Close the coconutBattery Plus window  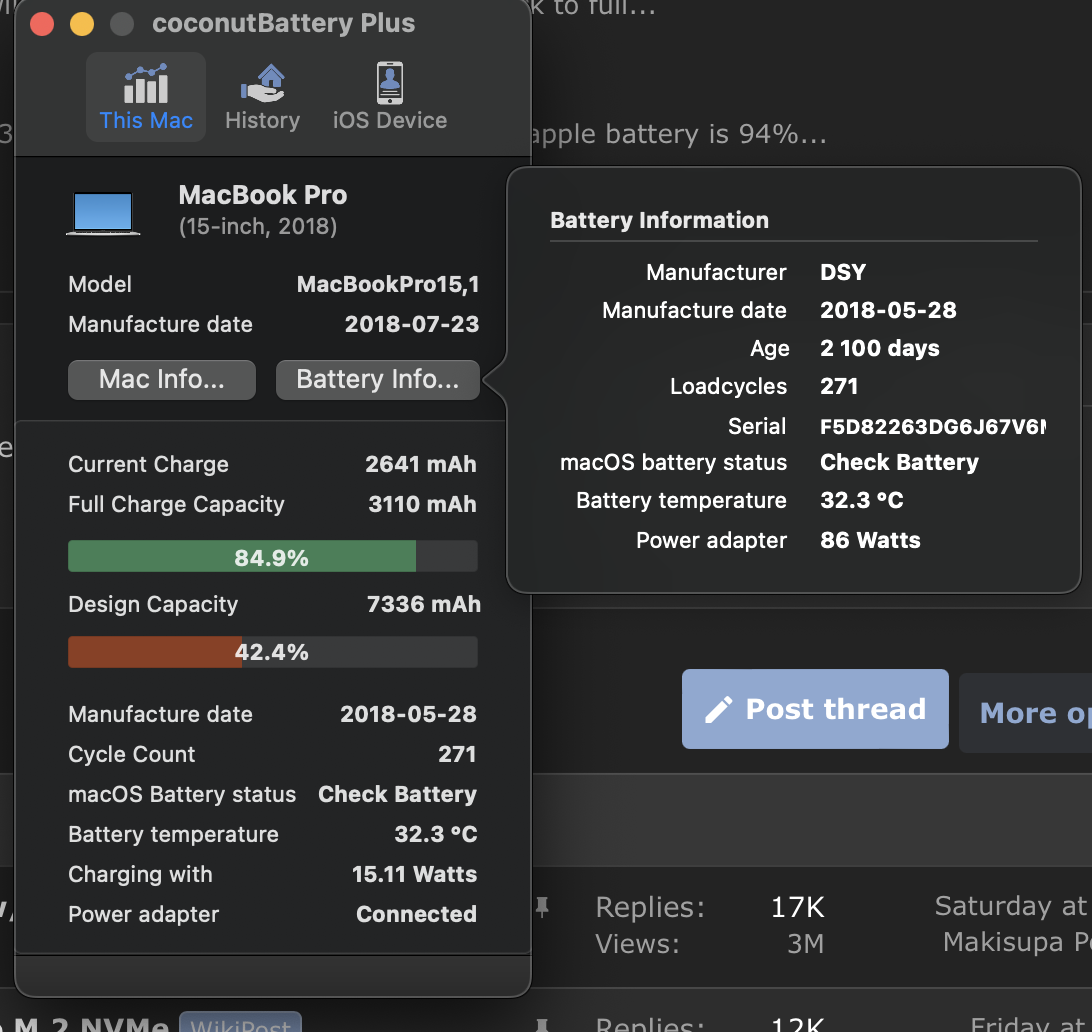[42, 24]
